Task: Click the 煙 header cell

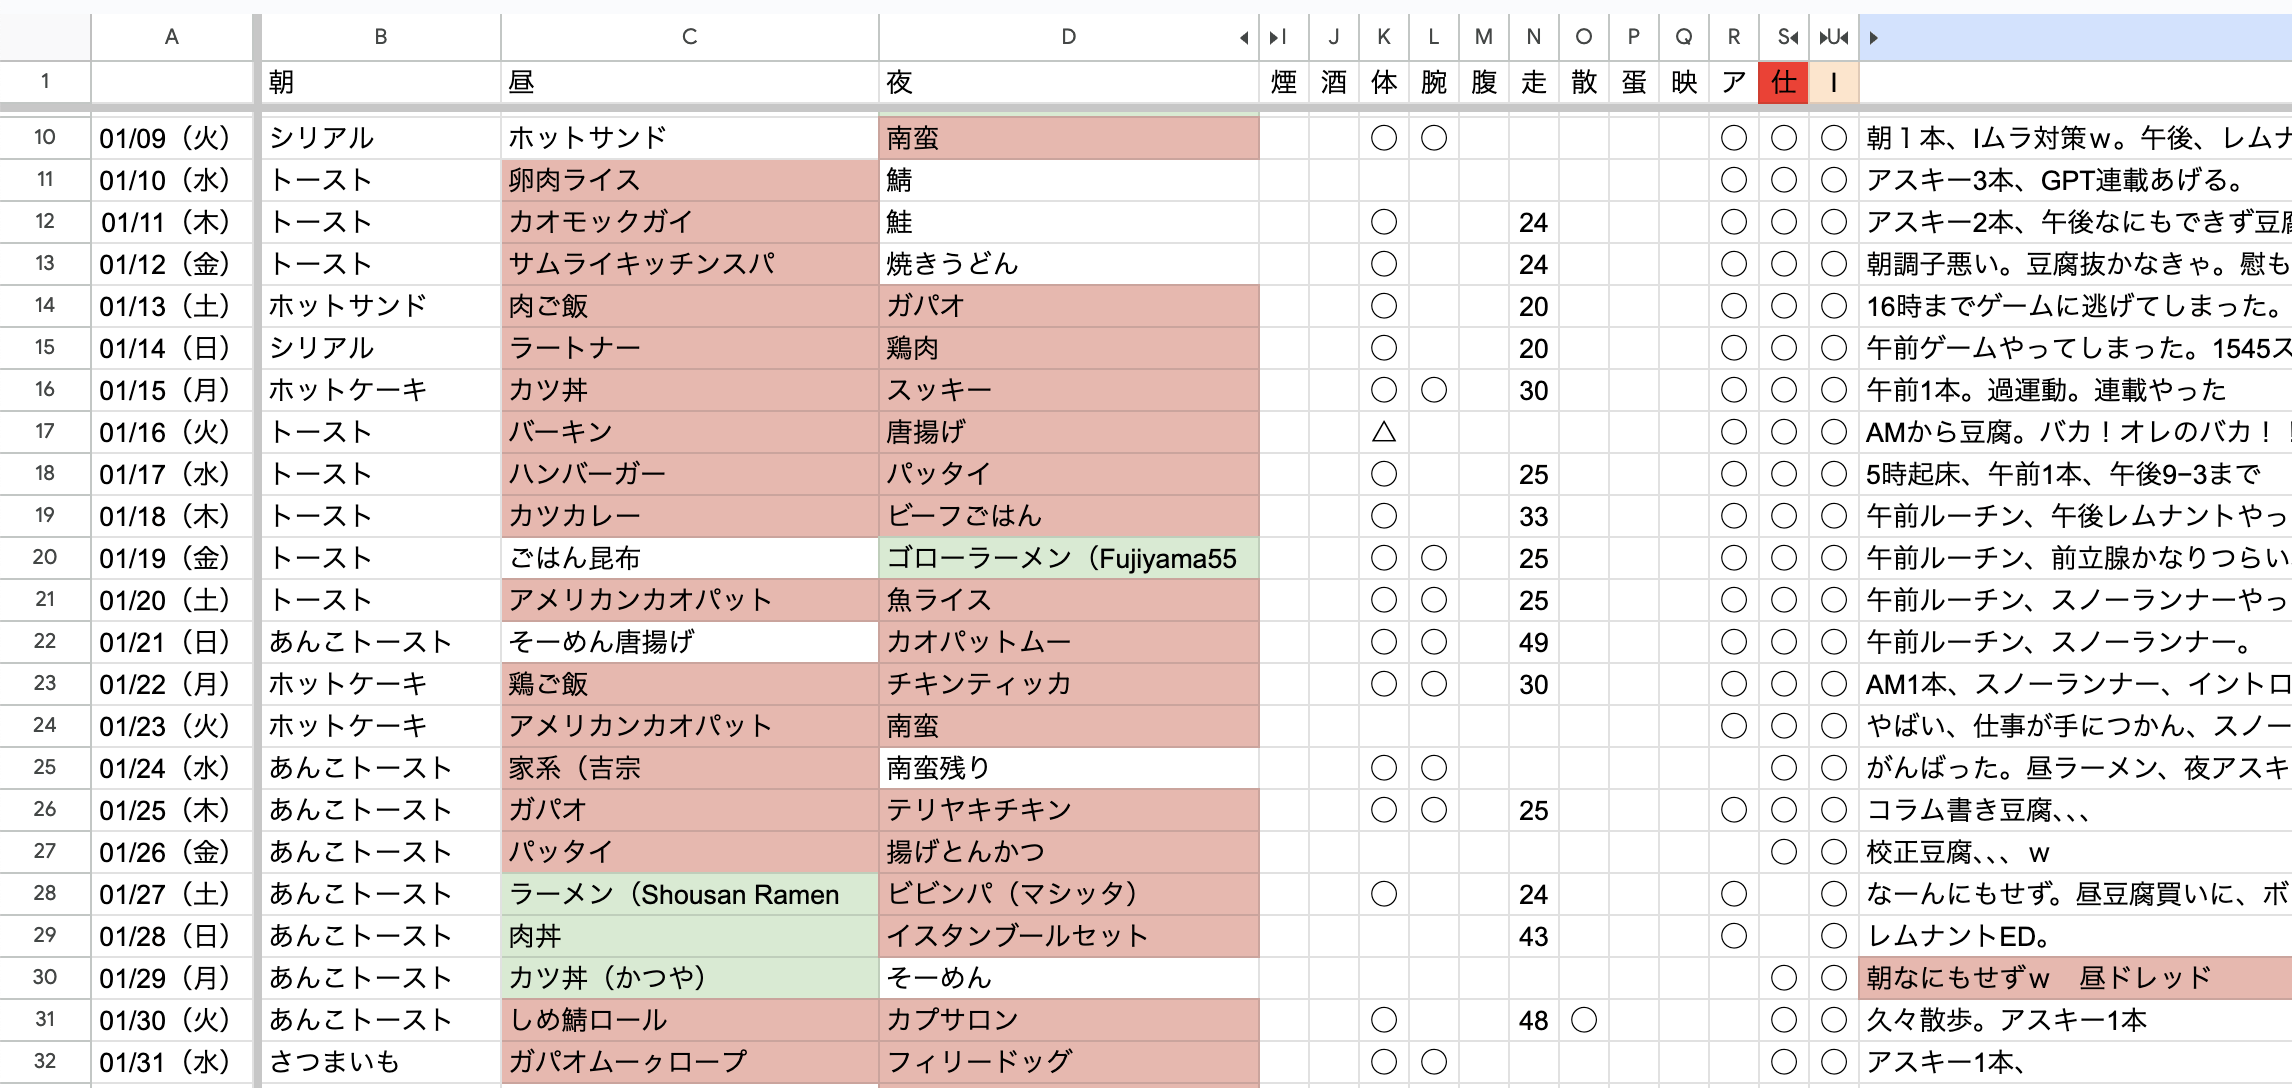Action: (x=1284, y=82)
